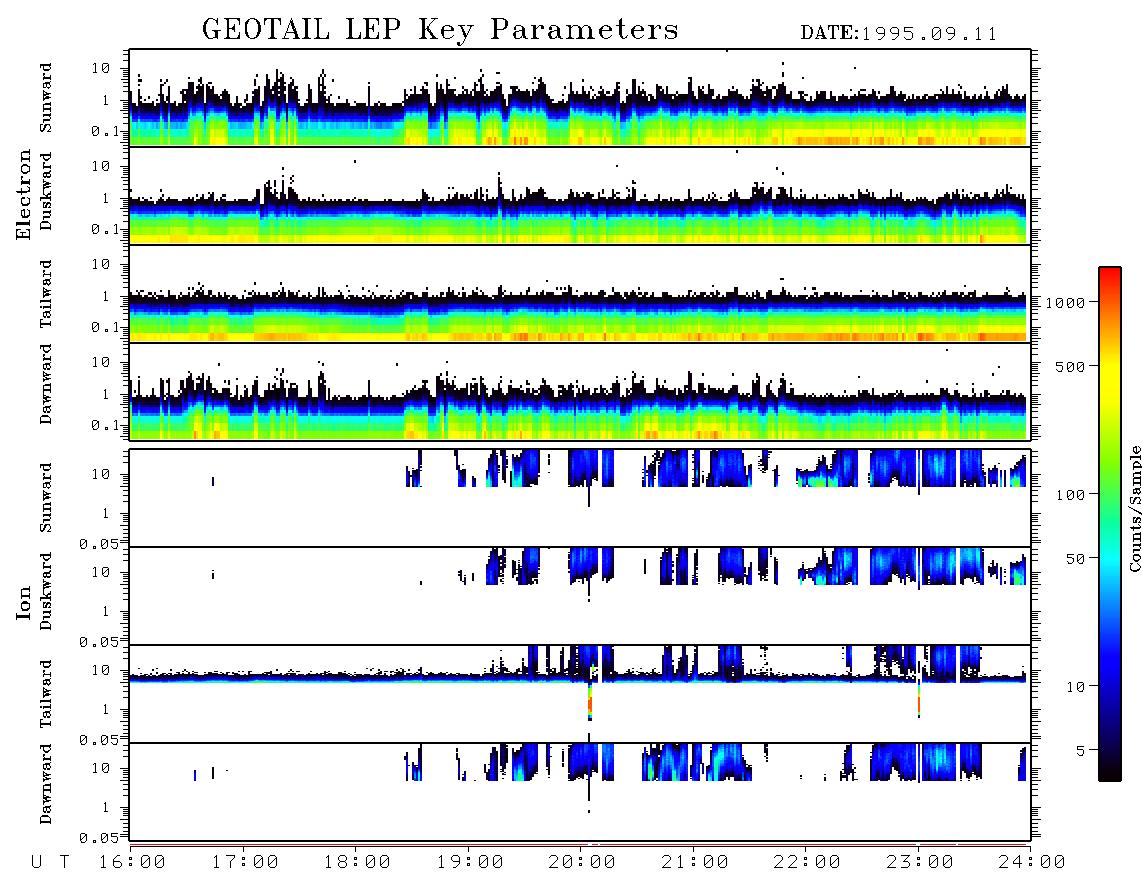Click the "DATE:1995.09.11" label
This screenshot has width=1142, height=880.
click(899, 34)
